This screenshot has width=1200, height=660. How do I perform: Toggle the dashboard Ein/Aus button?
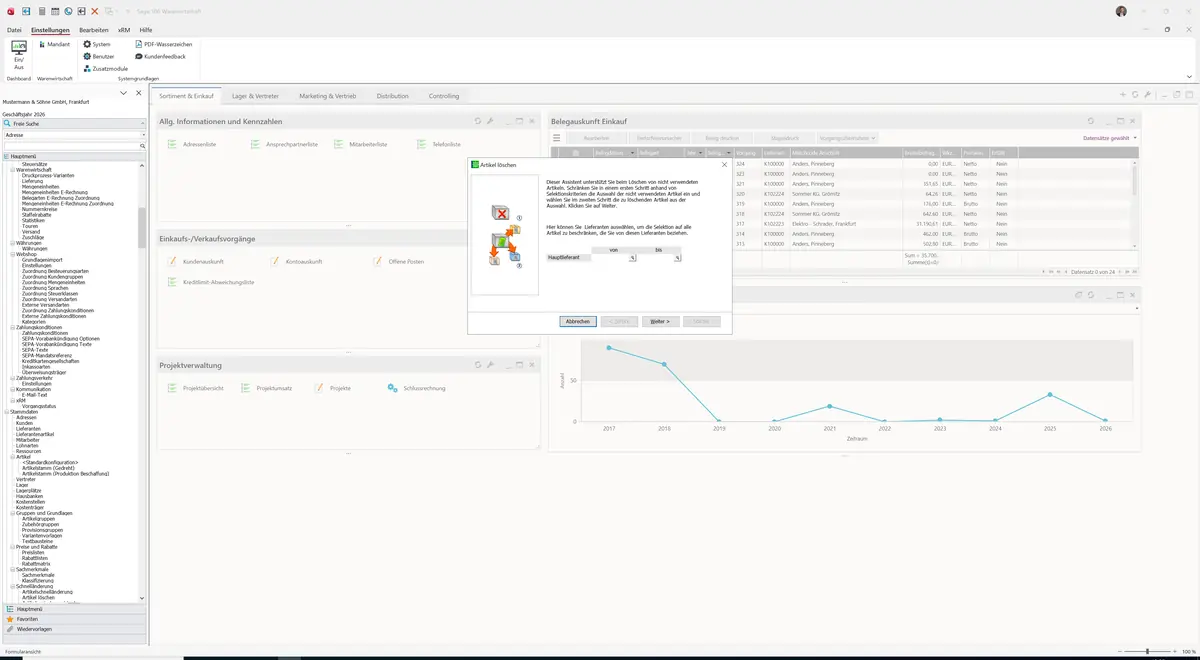(x=18, y=54)
